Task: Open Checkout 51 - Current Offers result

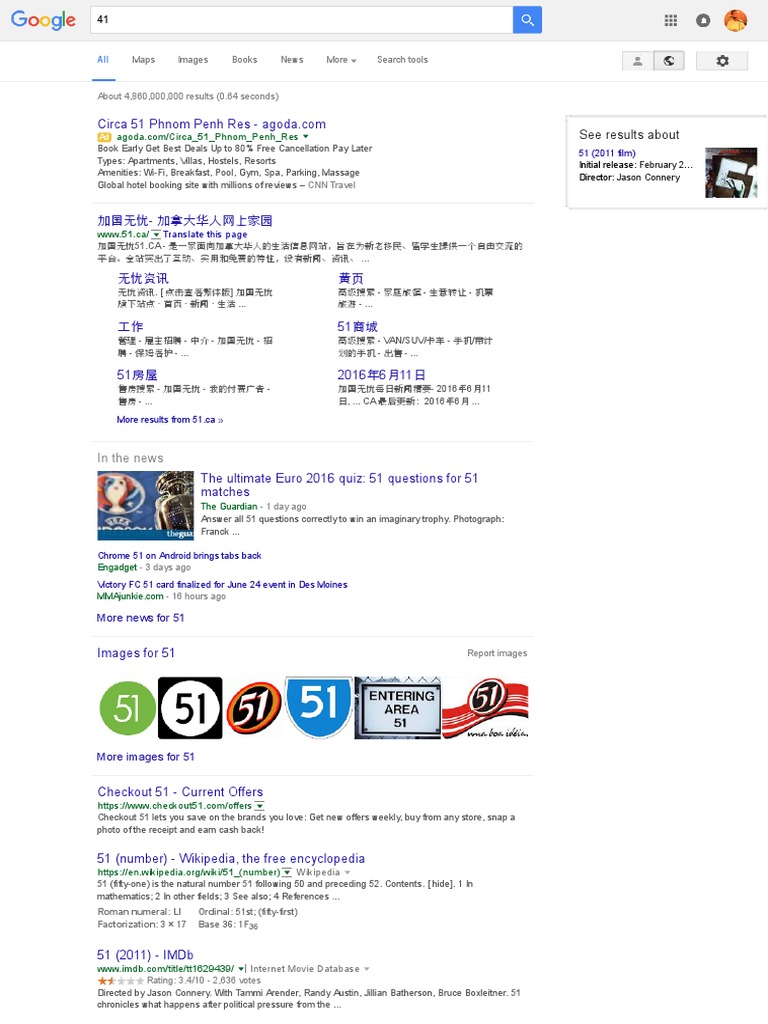Action: pyautogui.click(x=180, y=792)
